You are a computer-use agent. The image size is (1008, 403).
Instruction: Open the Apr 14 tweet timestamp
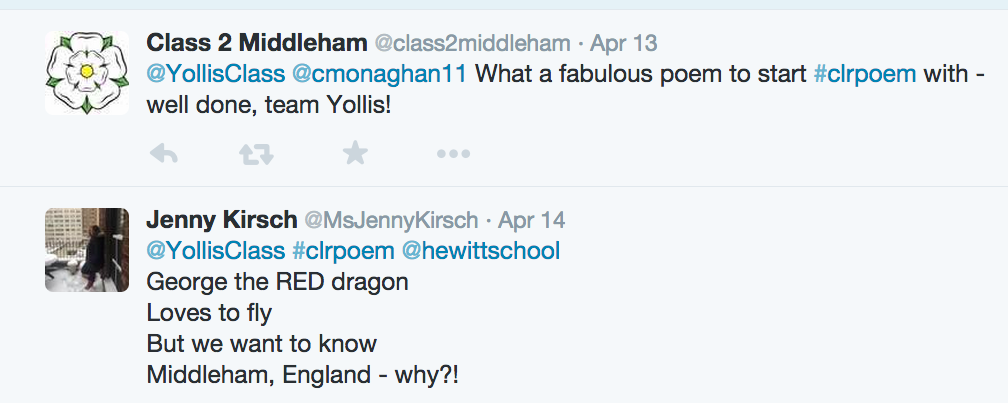click(x=531, y=220)
